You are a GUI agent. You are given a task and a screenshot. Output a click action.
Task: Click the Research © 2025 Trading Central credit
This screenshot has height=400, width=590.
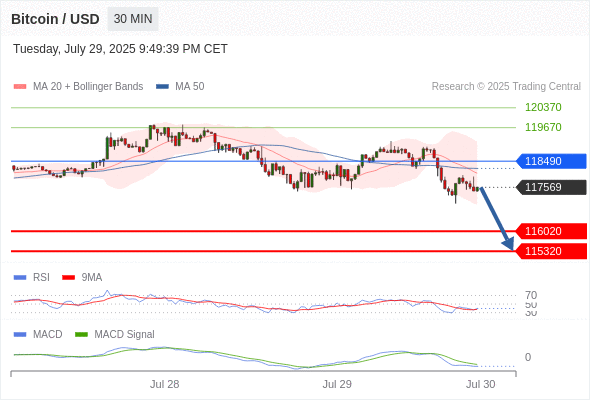[506, 87]
